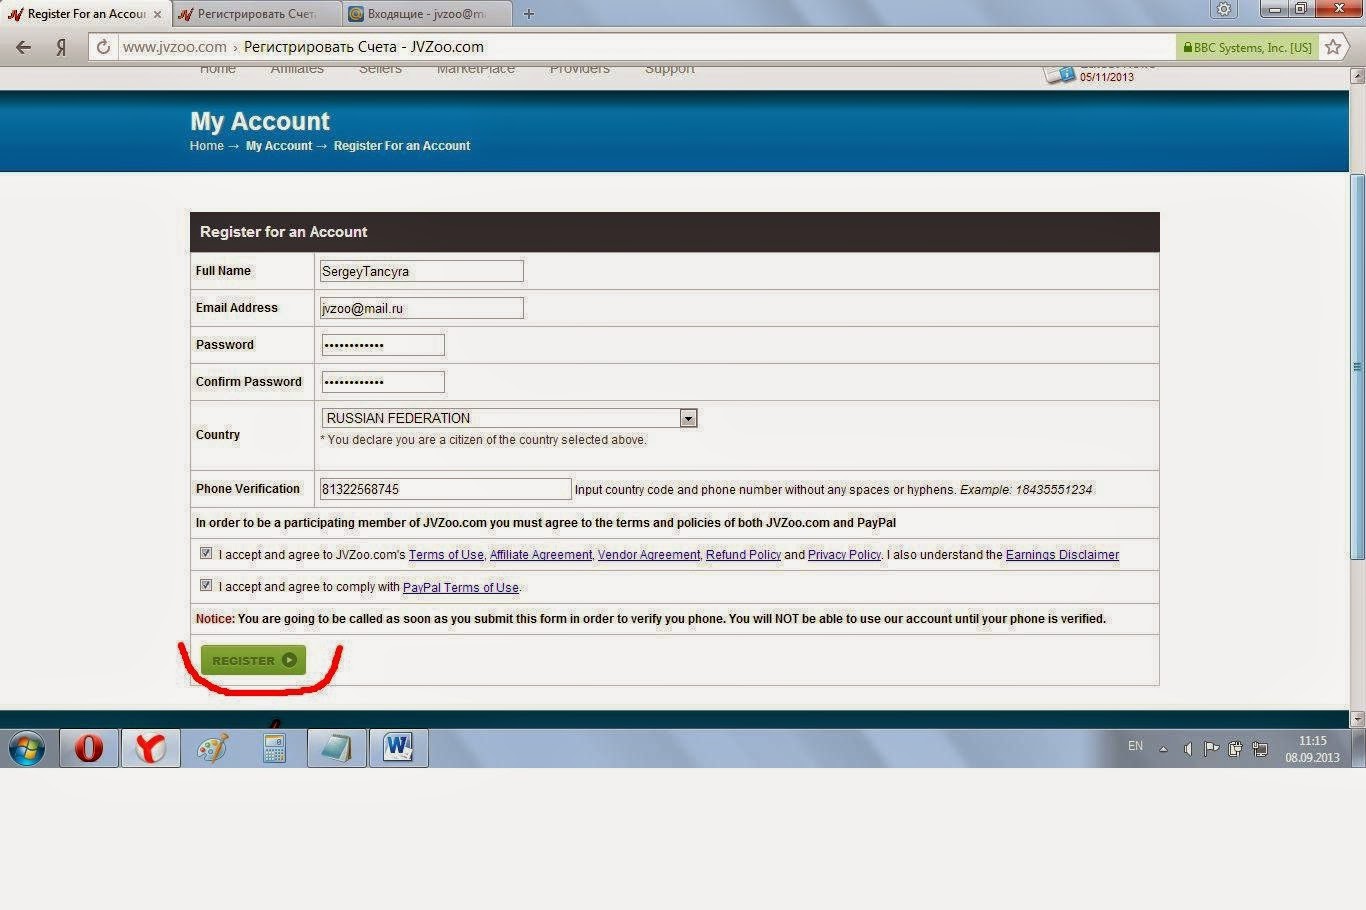Close the Register For an Account tab
Image resolution: width=1366 pixels, height=910 pixels.
pos(157,14)
